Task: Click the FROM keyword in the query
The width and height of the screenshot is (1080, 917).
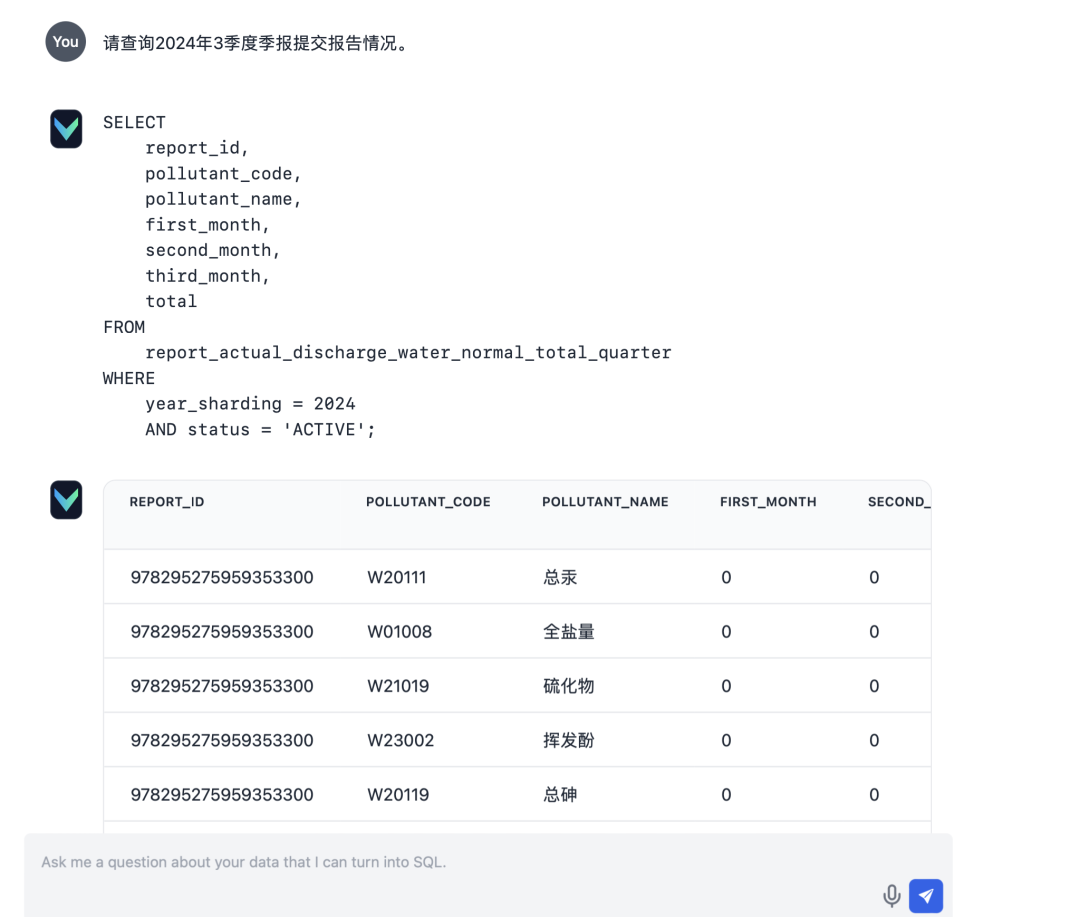Action: 124,327
